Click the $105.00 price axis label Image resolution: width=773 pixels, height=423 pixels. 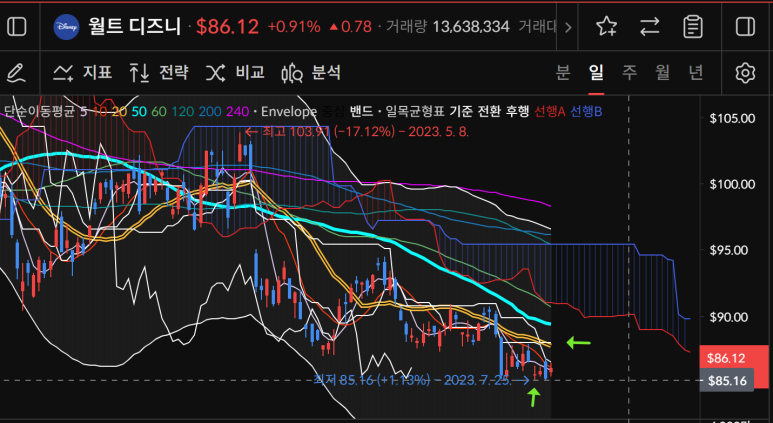point(732,118)
